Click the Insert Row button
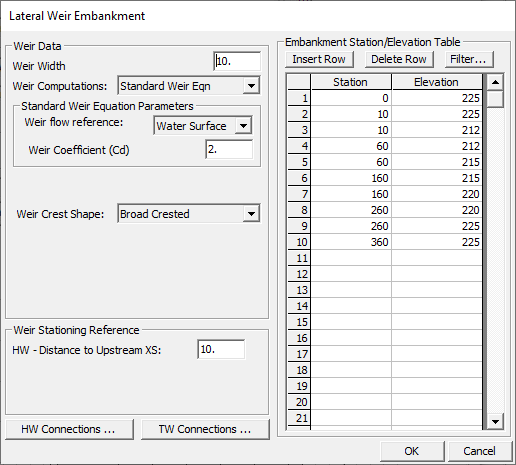This screenshot has width=516, height=465. 319,59
